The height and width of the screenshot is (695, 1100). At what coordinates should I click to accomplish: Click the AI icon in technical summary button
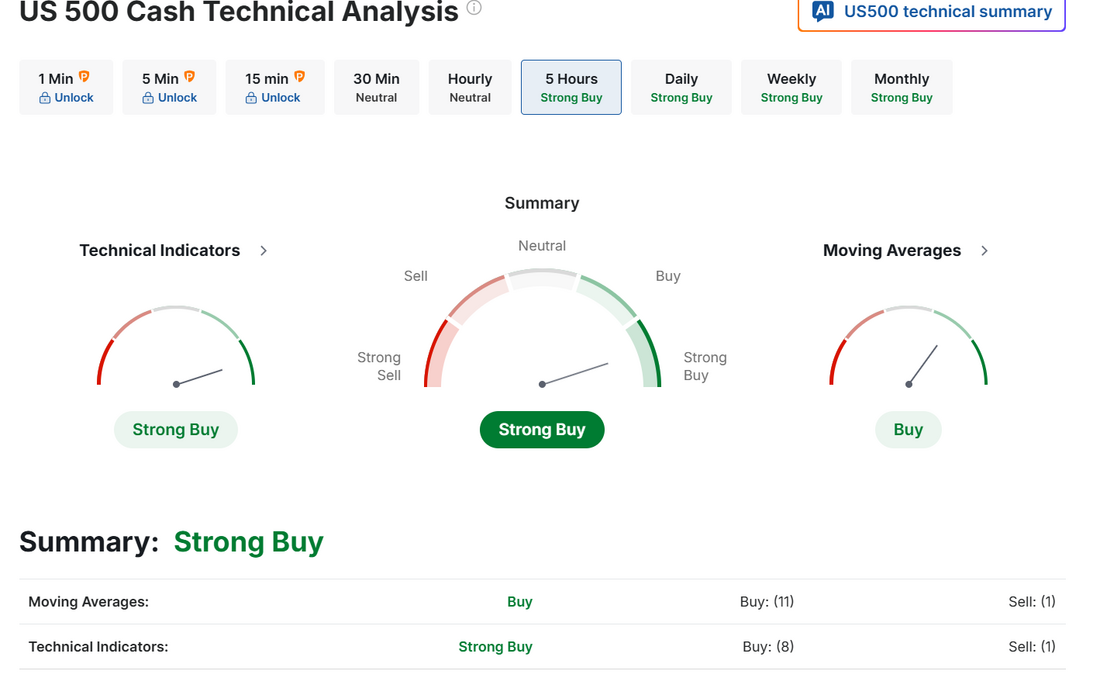[823, 11]
